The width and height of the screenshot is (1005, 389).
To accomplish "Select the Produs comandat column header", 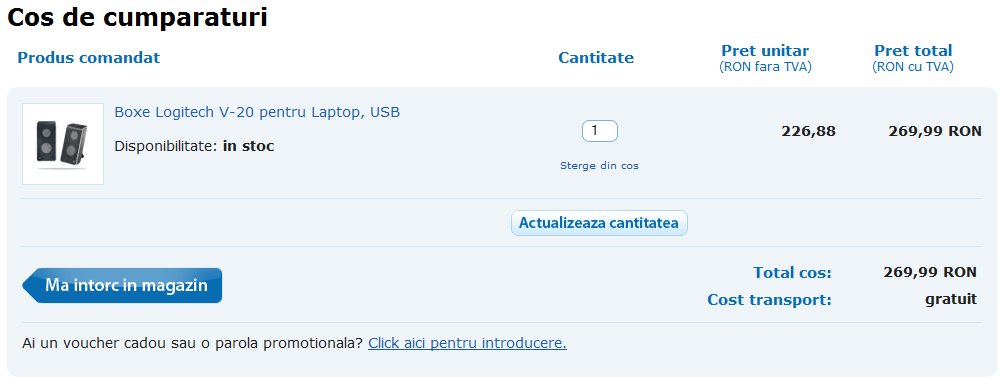I will (88, 58).
